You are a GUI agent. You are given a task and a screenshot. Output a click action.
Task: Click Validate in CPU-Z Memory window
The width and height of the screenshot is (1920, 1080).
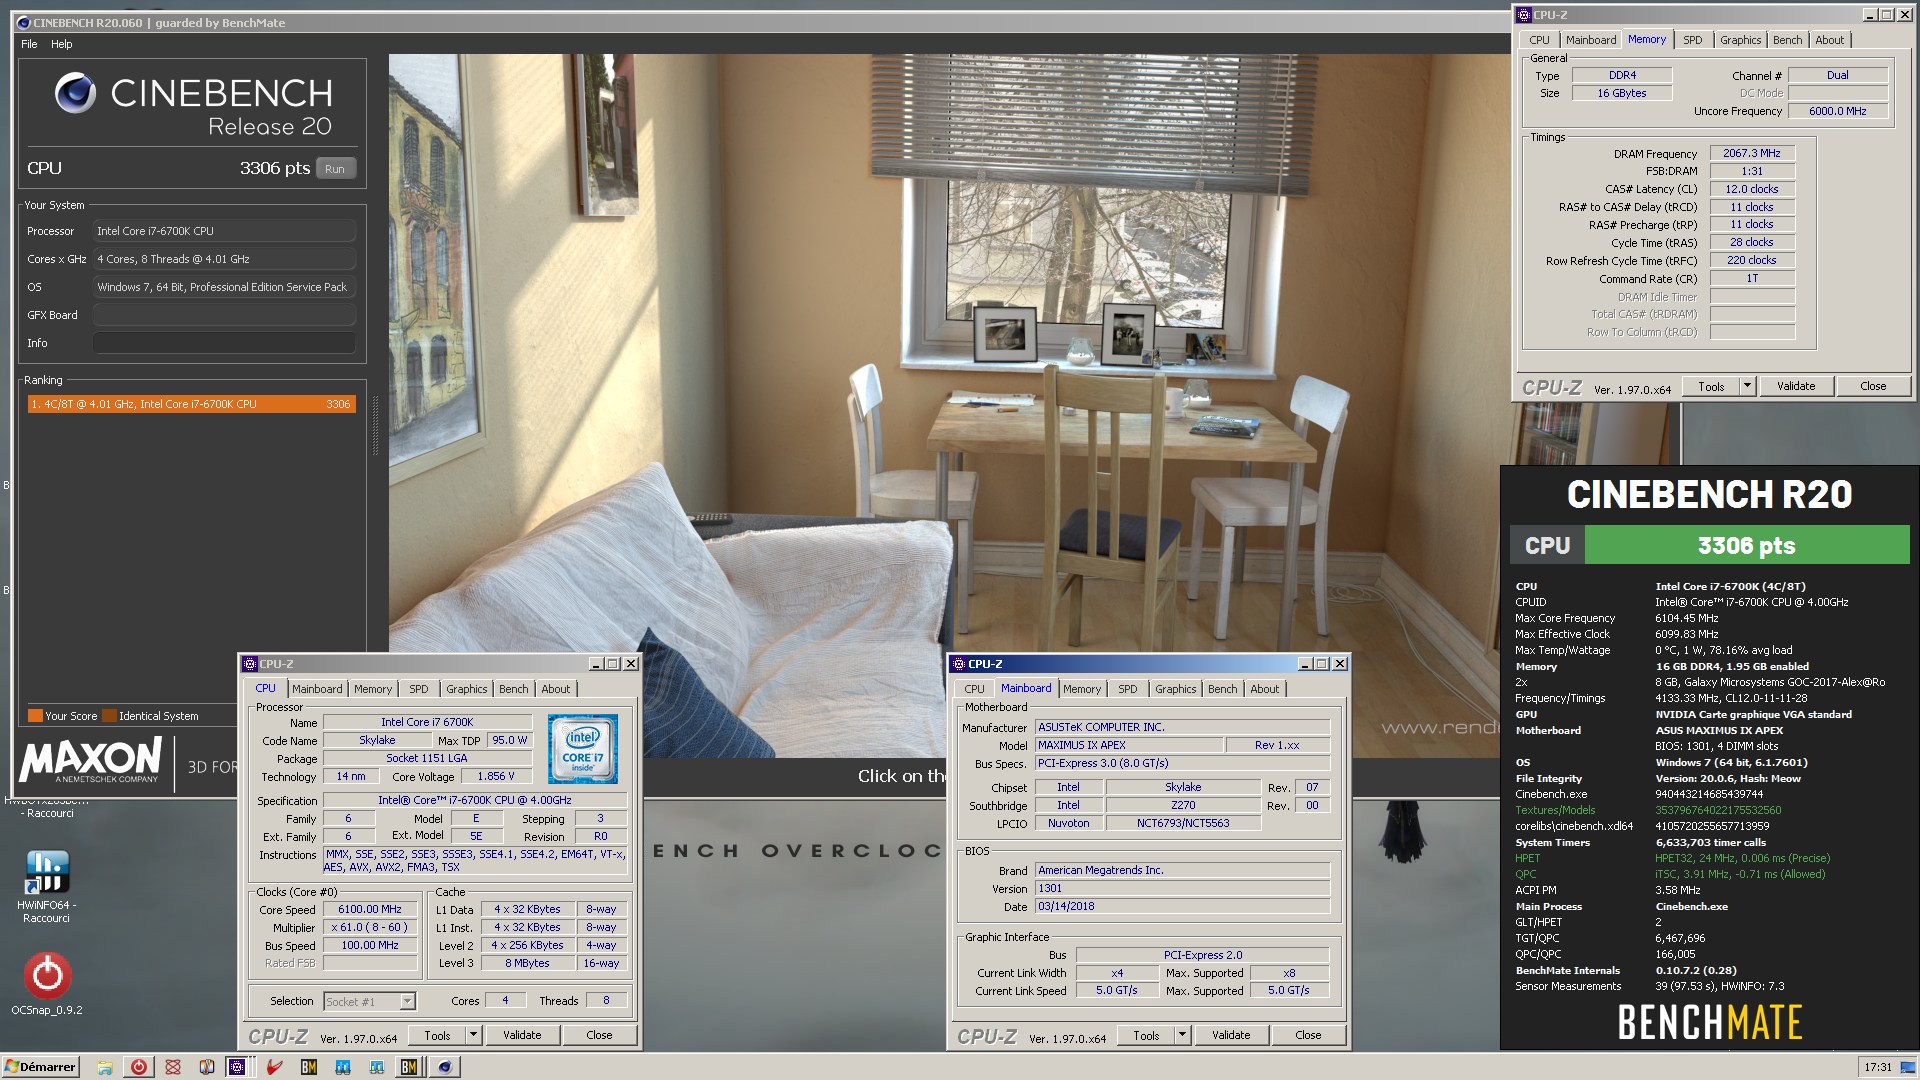coord(1796,386)
